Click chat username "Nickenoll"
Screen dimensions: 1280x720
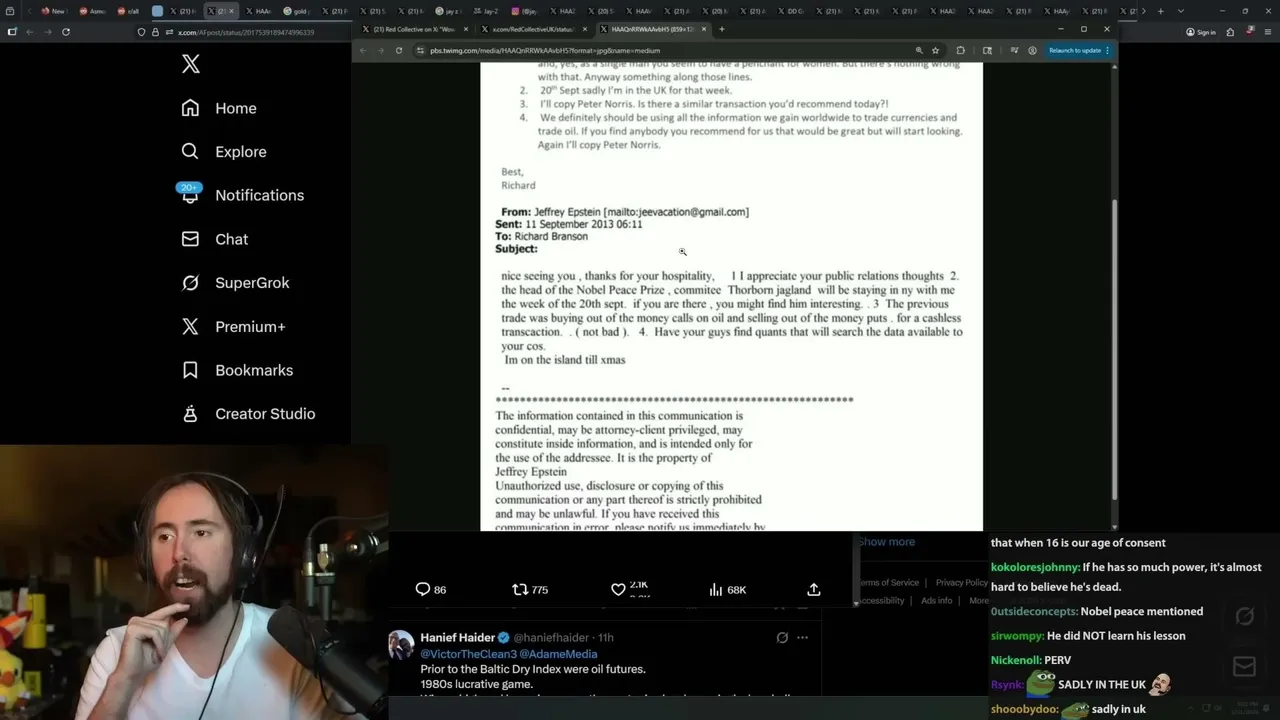(1015, 660)
